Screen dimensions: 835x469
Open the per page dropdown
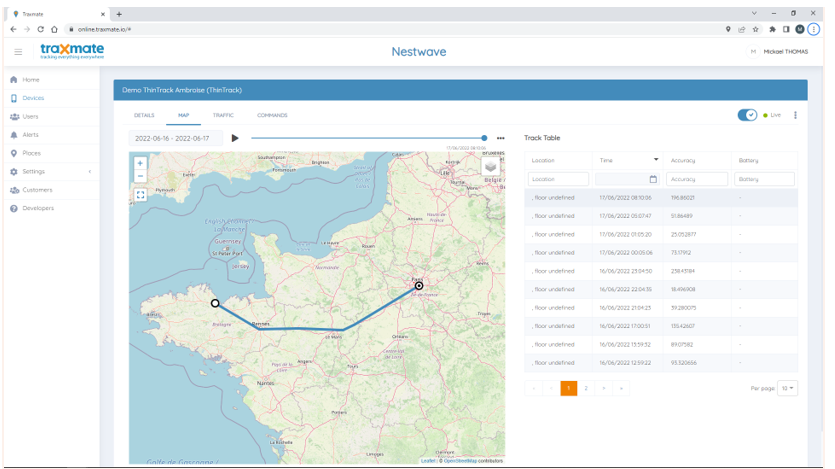tap(787, 388)
